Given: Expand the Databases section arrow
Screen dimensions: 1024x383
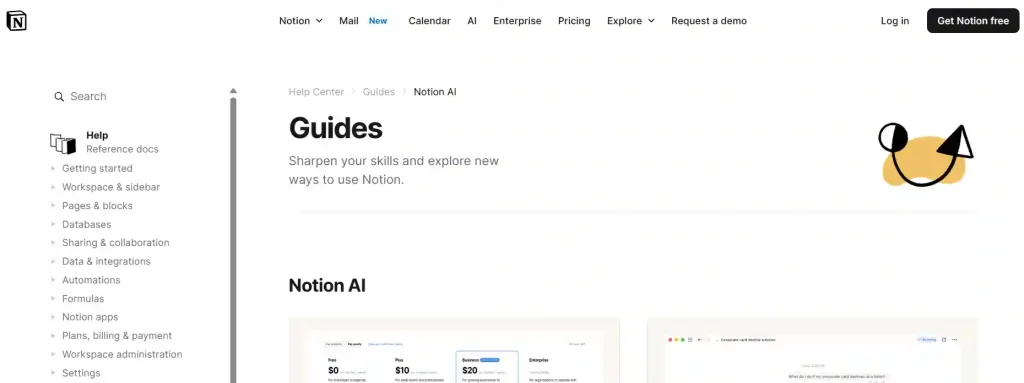Looking at the screenshot, I should click(53, 224).
